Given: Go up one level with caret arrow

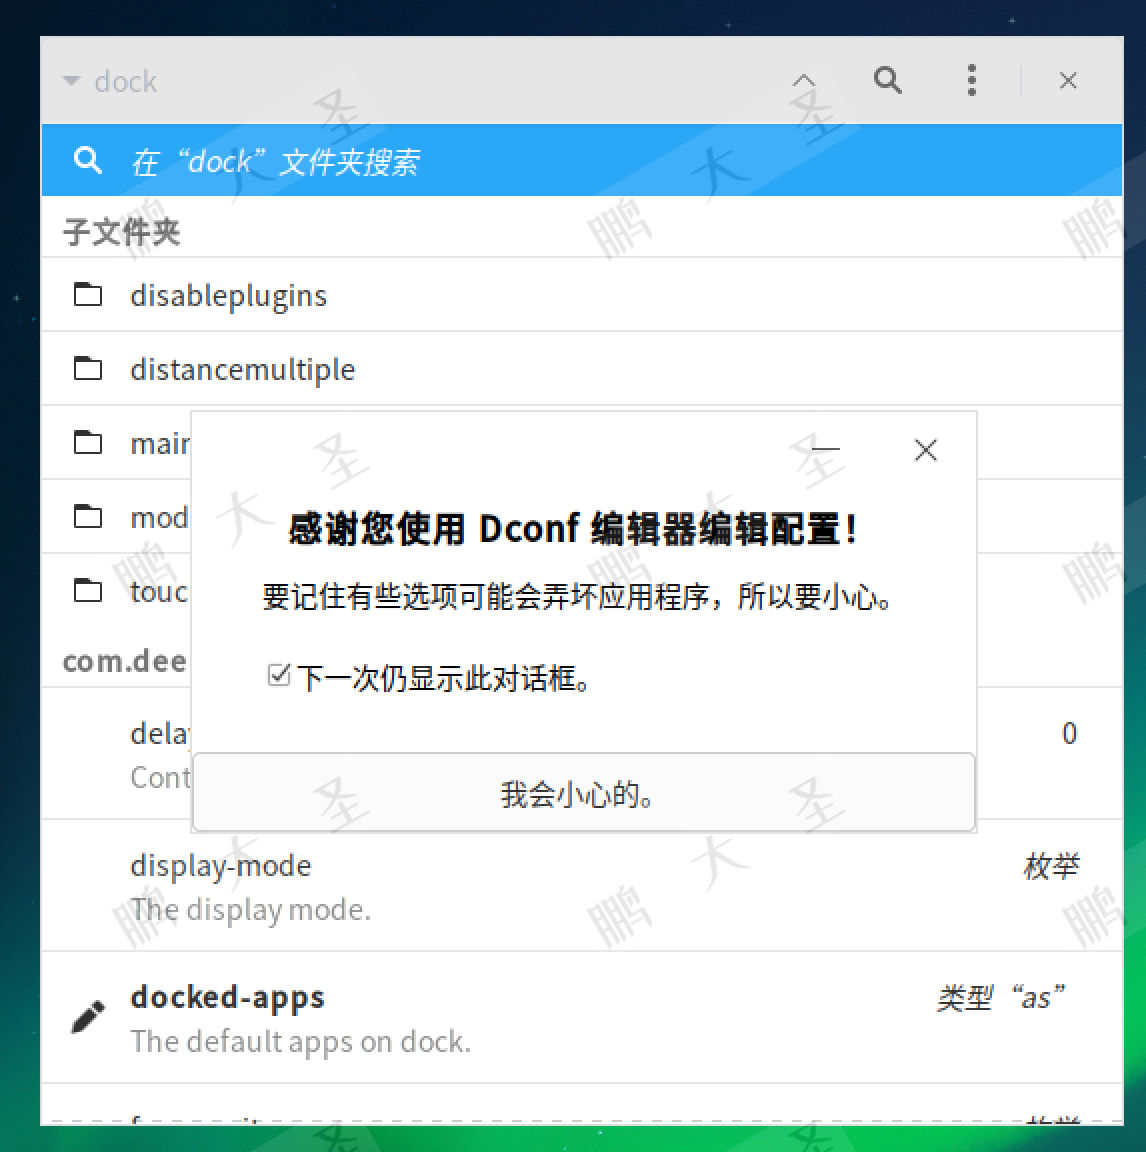Looking at the screenshot, I should 804,80.
